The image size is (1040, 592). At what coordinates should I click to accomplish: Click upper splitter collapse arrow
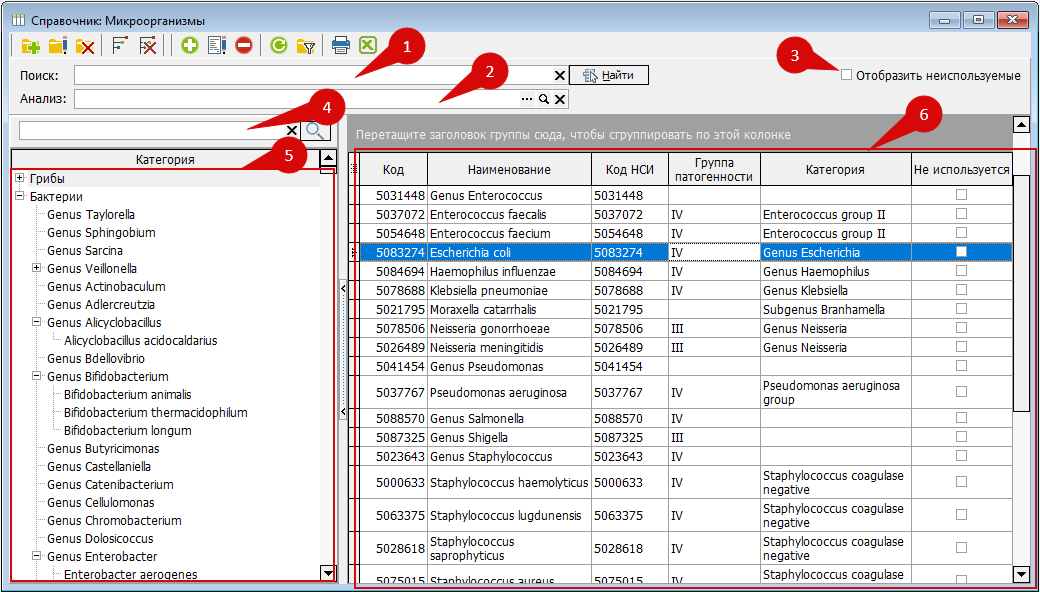343,287
